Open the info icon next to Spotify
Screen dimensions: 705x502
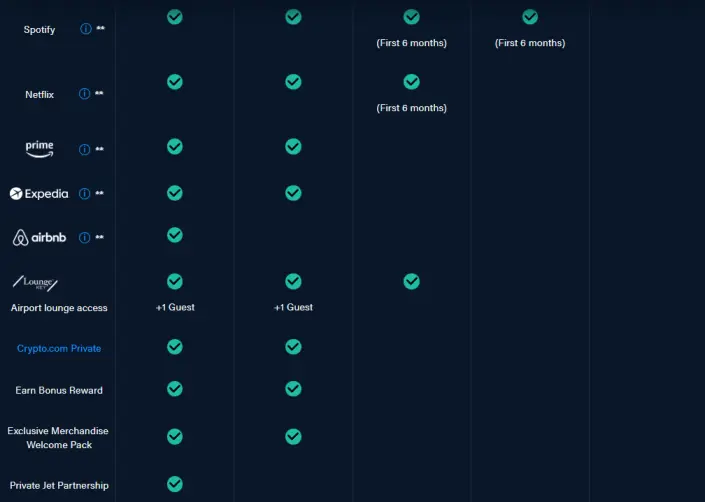pos(85,29)
